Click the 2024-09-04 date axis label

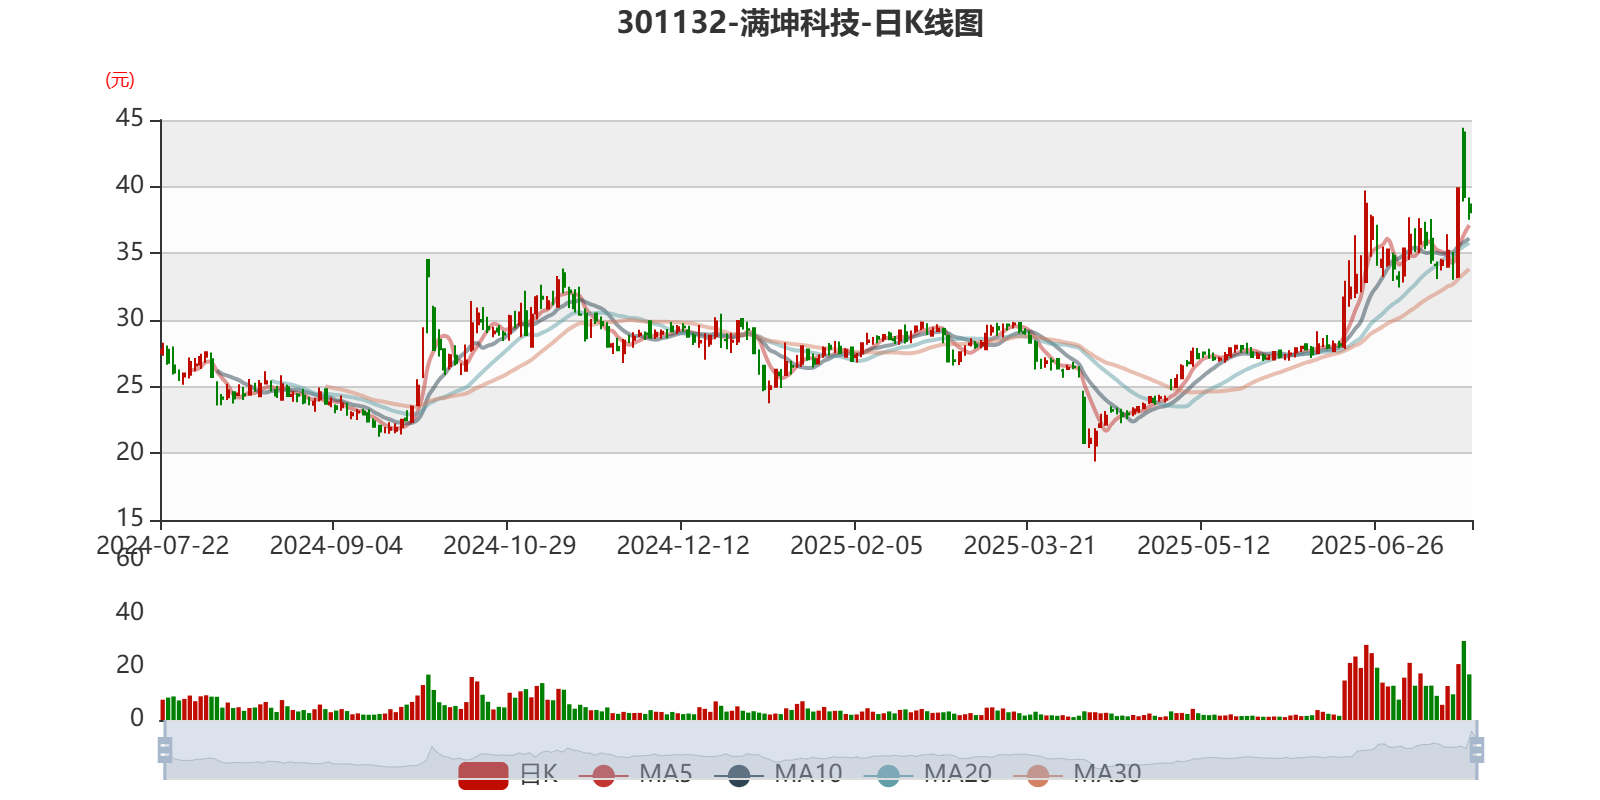pyautogui.click(x=336, y=545)
